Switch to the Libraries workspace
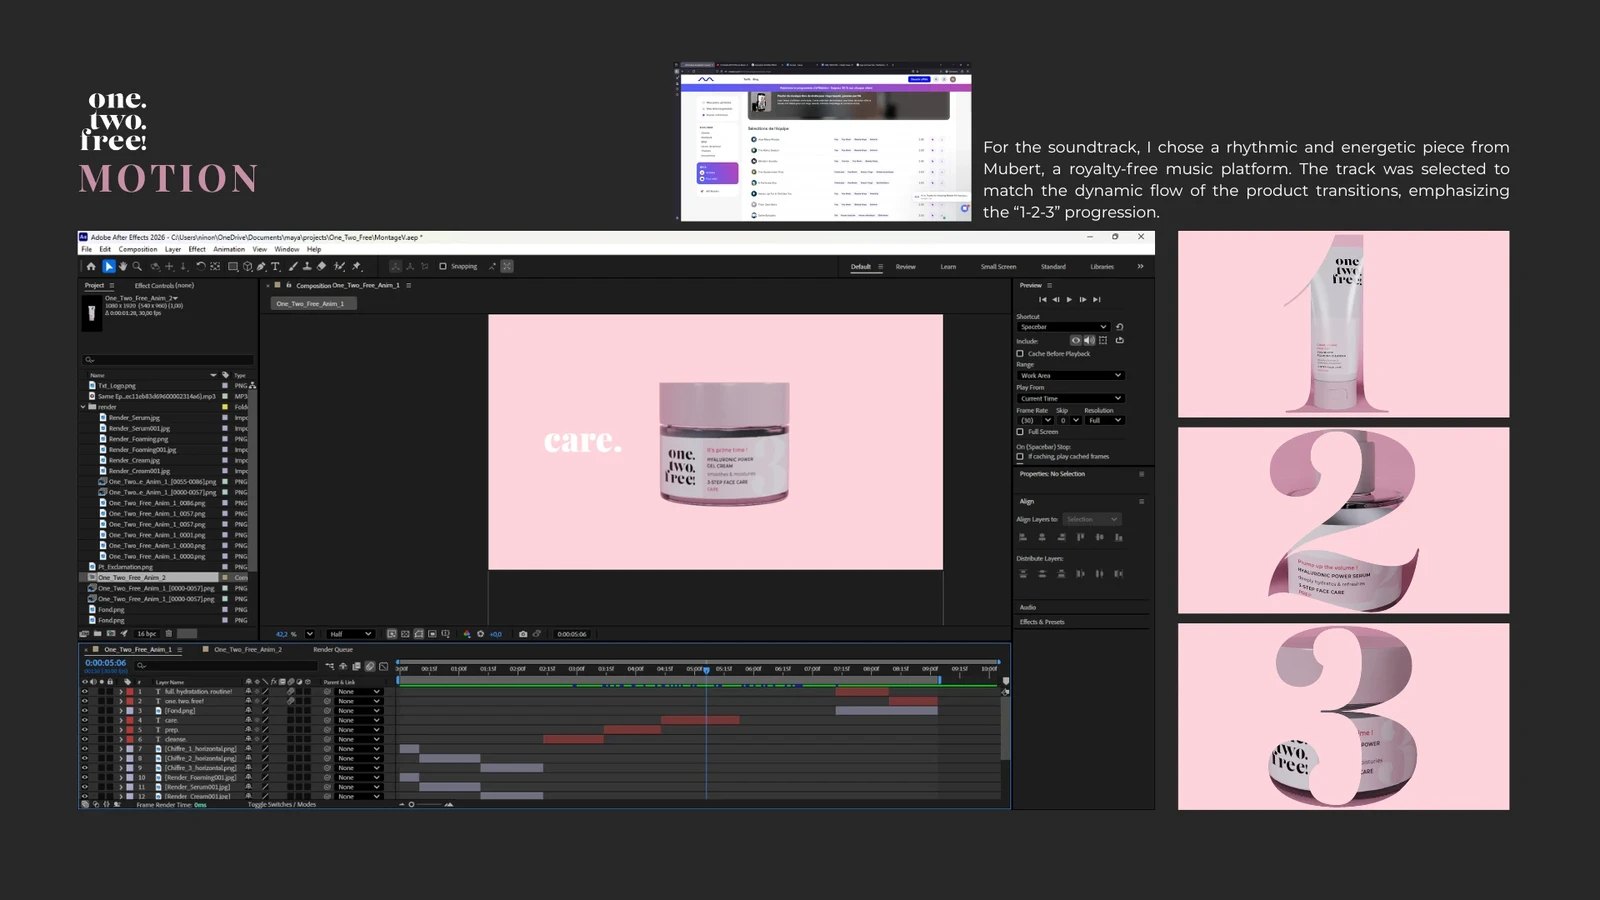This screenshot has width=1600, height=900. (x=1102, y=267)
